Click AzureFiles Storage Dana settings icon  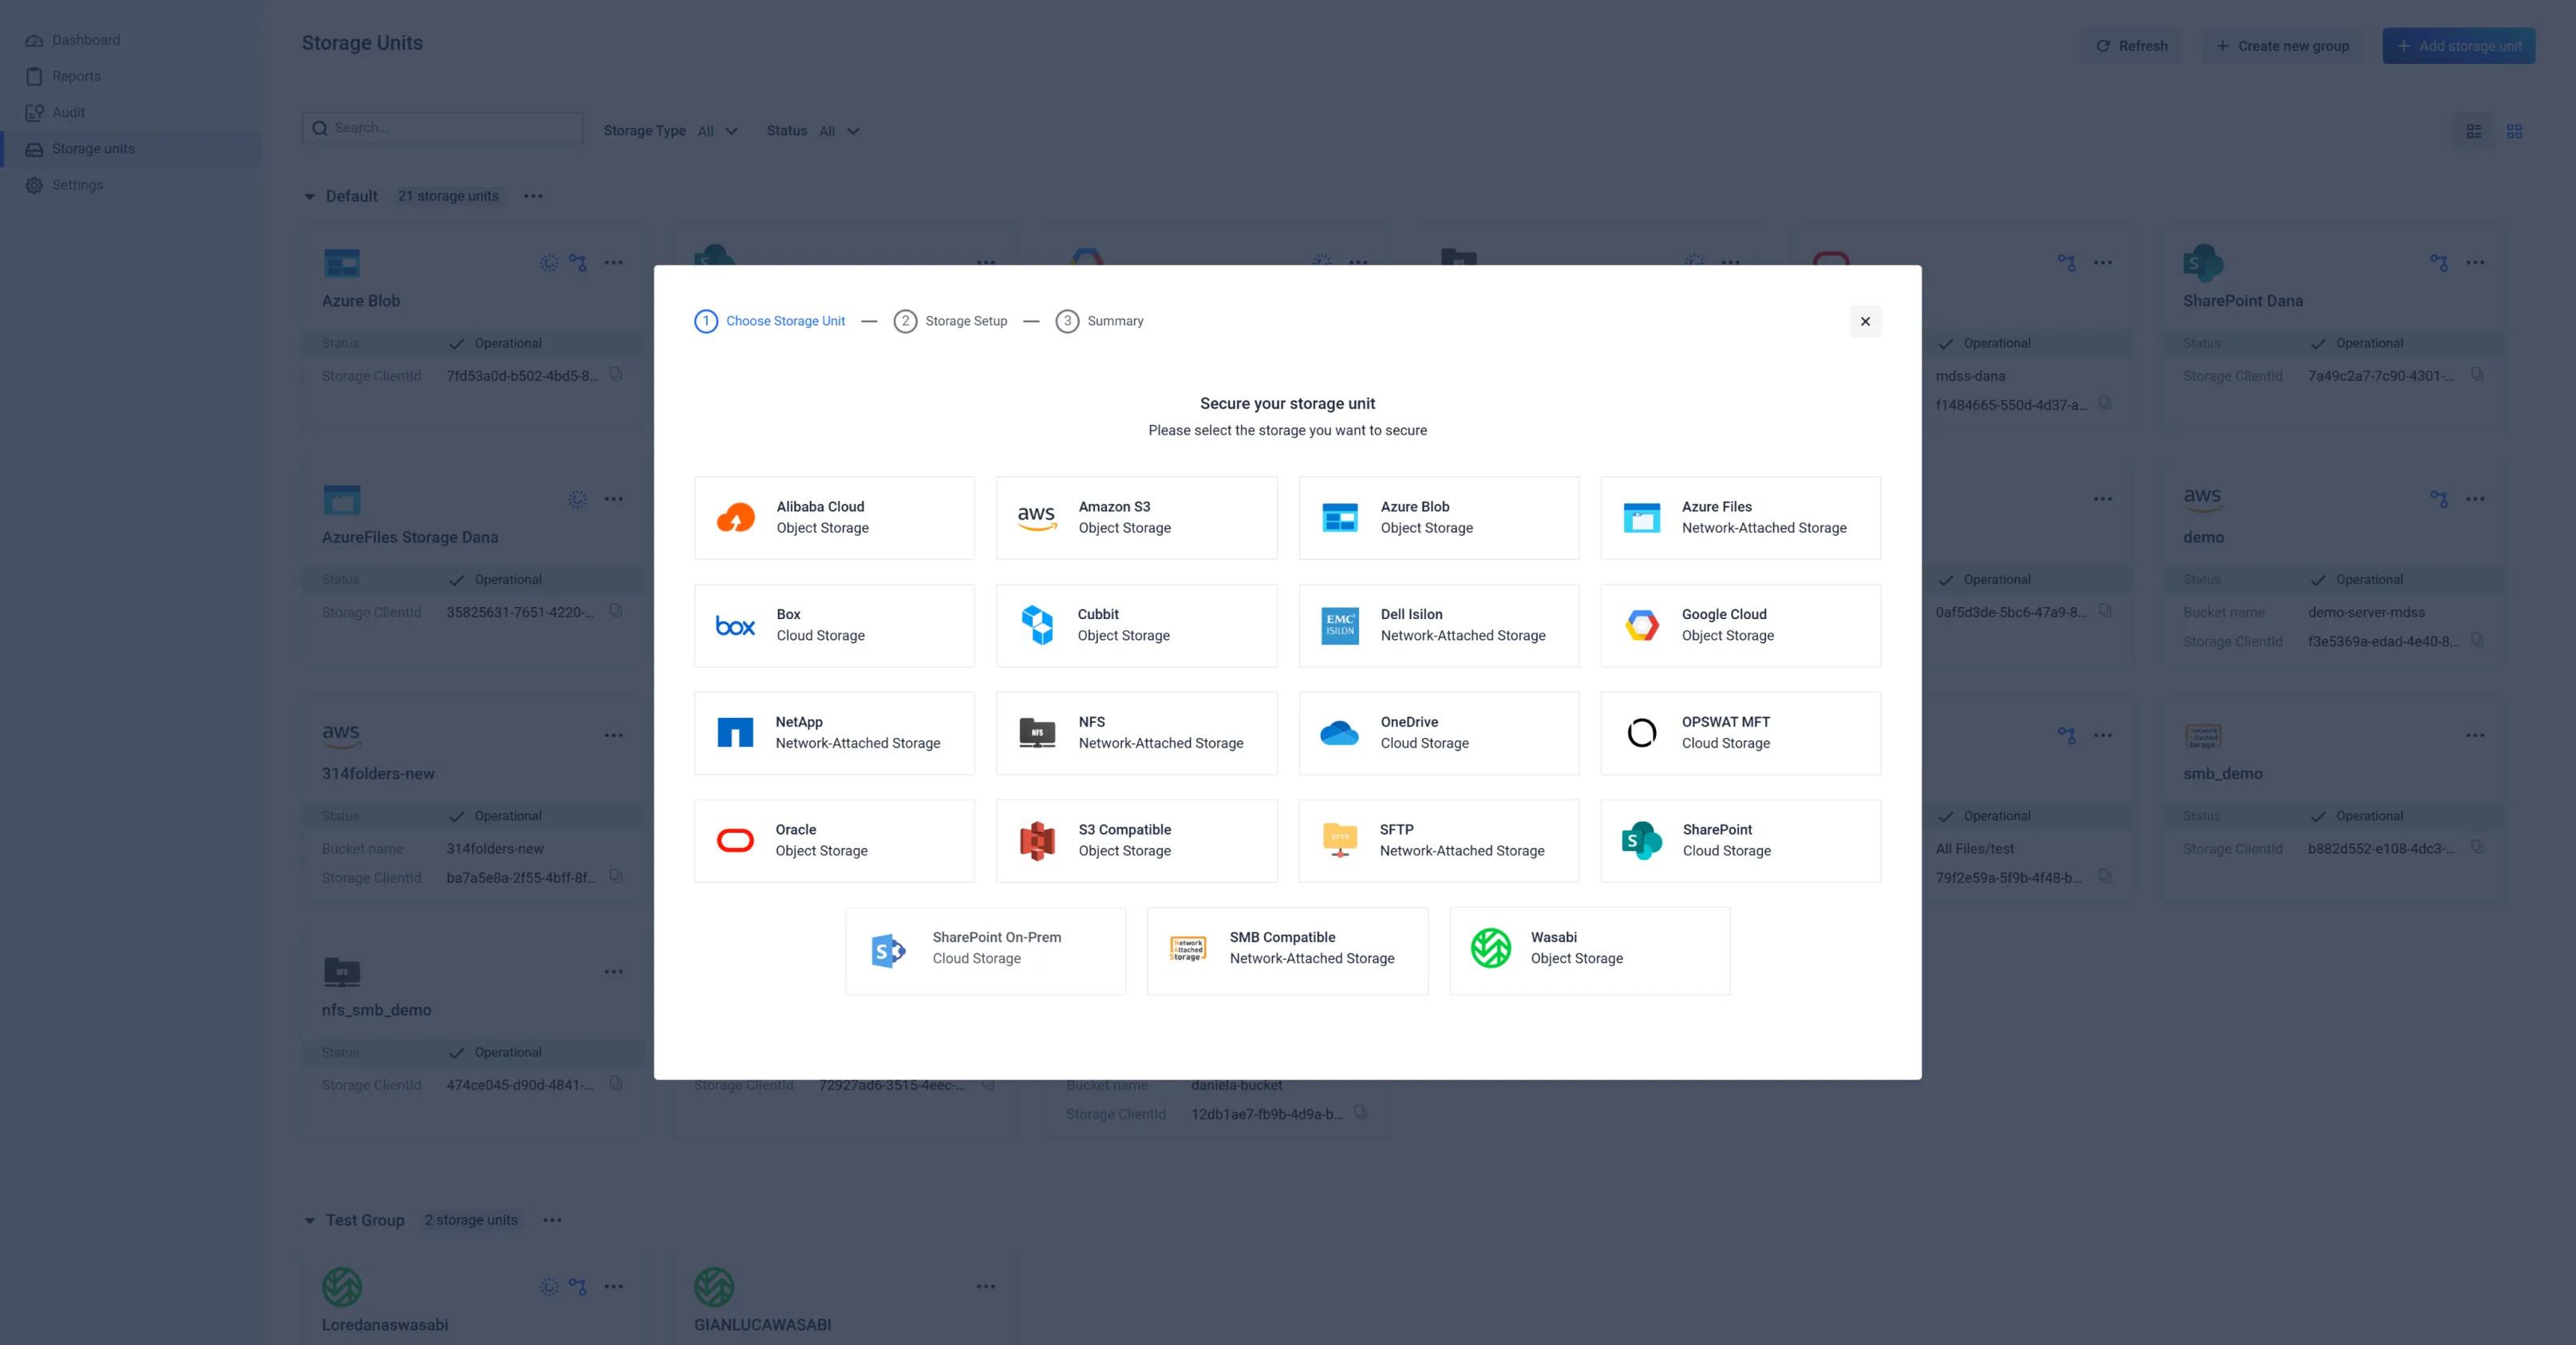coord(578,499)
